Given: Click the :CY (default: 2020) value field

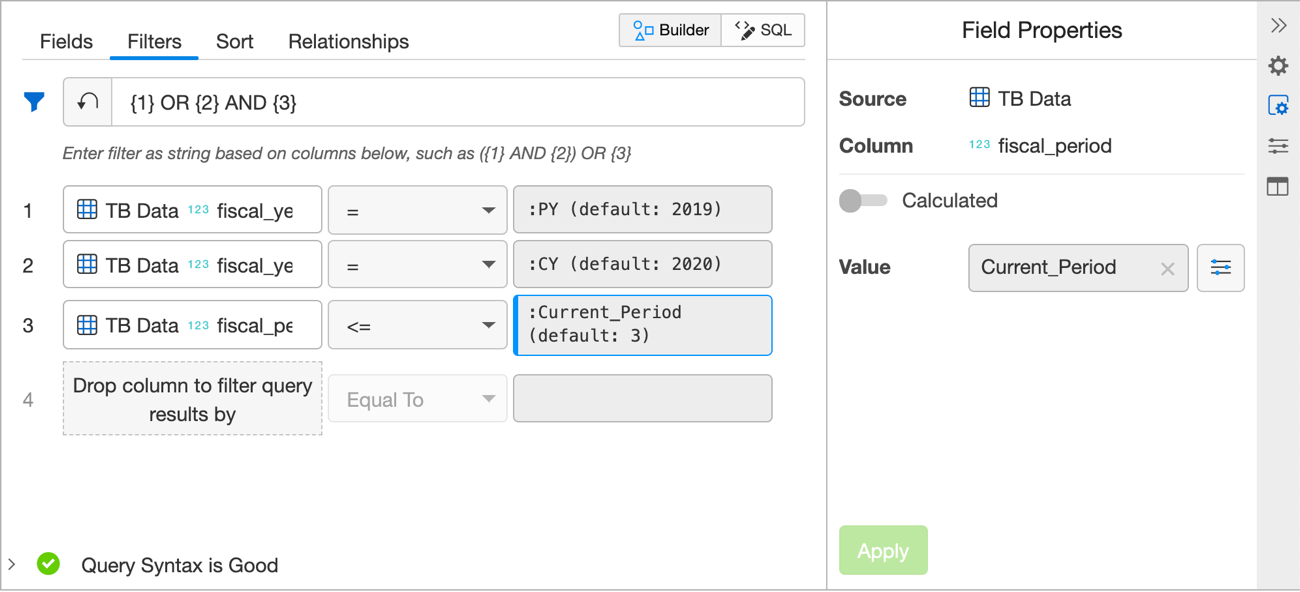Looking at the screenshot, I should tap(643, 265).
